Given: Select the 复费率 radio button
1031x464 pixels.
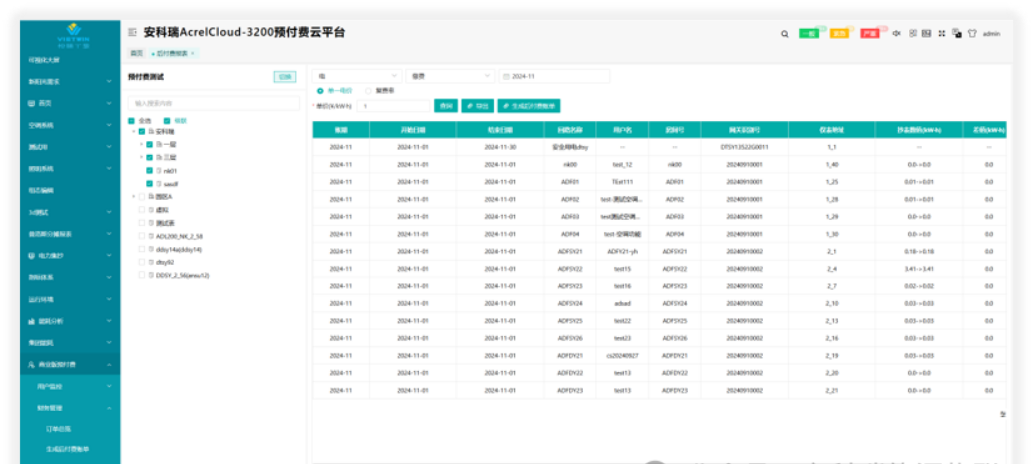Looking at the screenshot, I should pyautogui.click(x=368, y=90).
